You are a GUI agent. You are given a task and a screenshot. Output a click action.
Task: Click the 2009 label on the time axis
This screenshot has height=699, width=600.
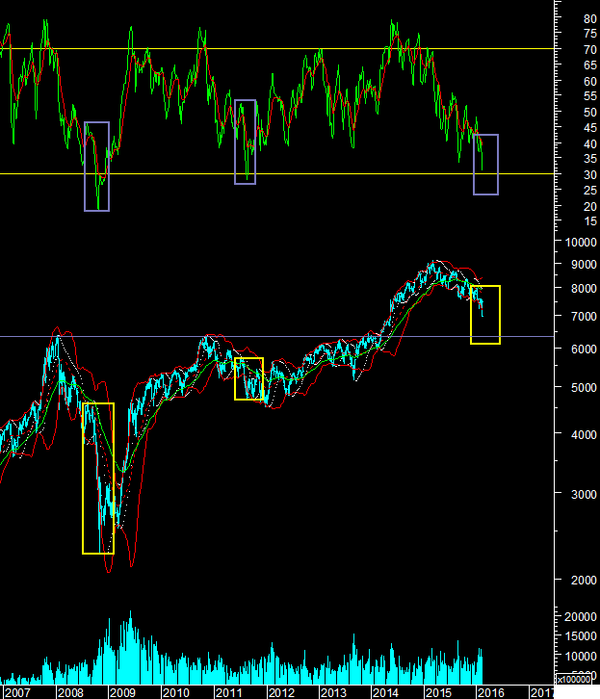click(x=121, y=692)
